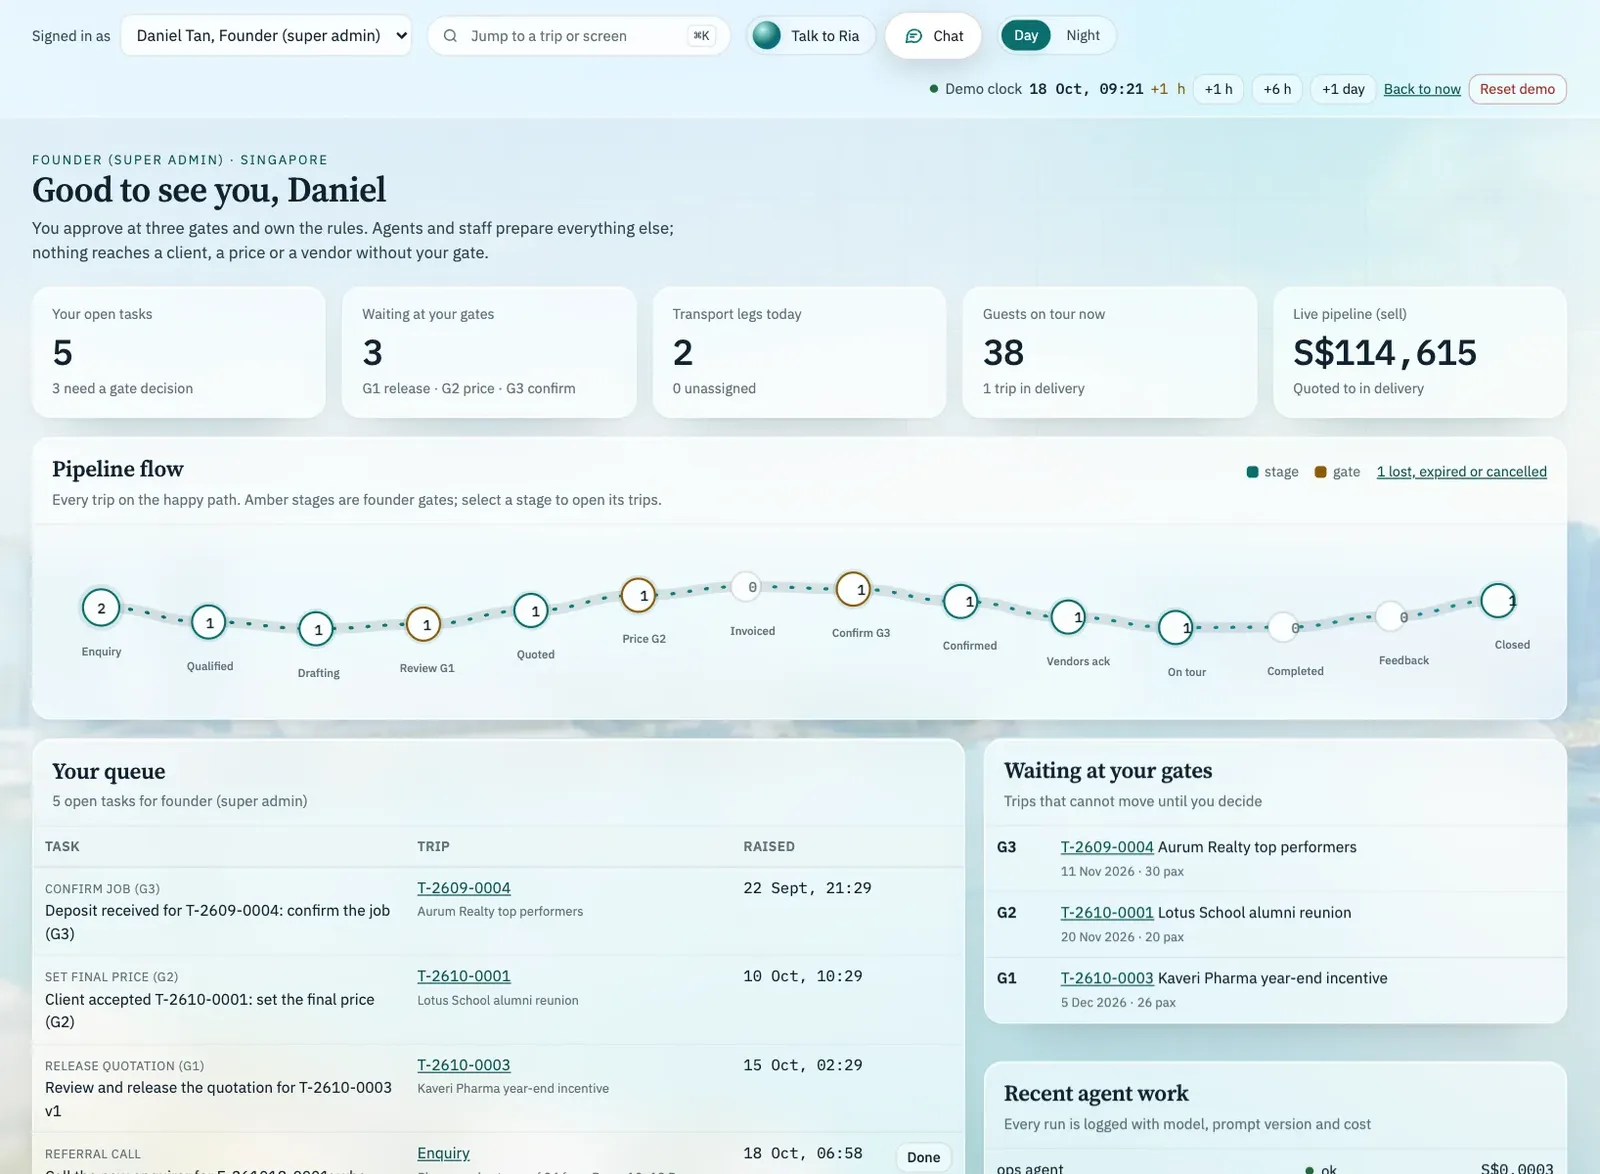Select the Completed stage node
The width and height of the screenshot is (1600, 1174).
1284,628
